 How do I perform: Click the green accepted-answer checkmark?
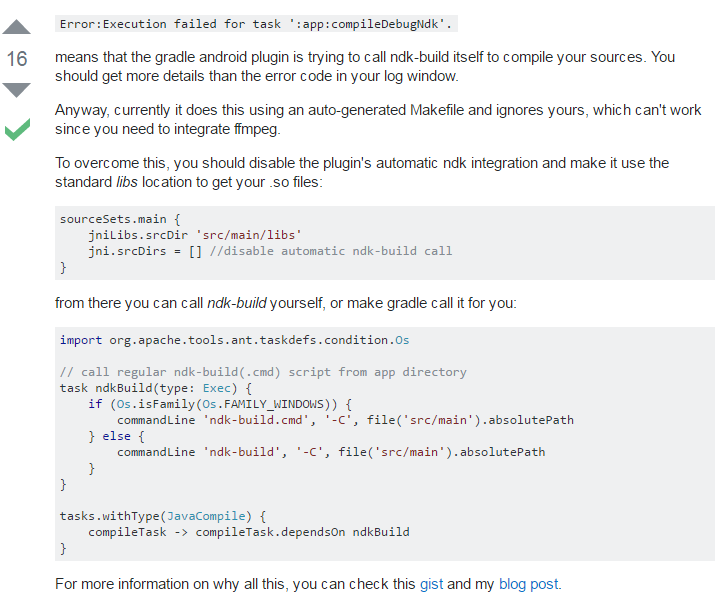[18, 129]
